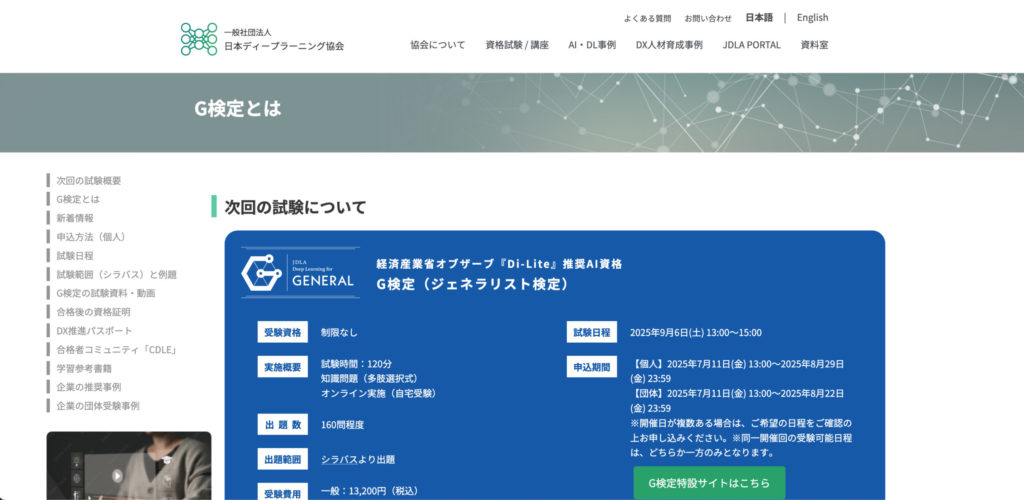The height and width of the screenshot is (500, 1024).
Task: Open the 資格試験 / 講座 menu
Action: click(x=517, y=45)
